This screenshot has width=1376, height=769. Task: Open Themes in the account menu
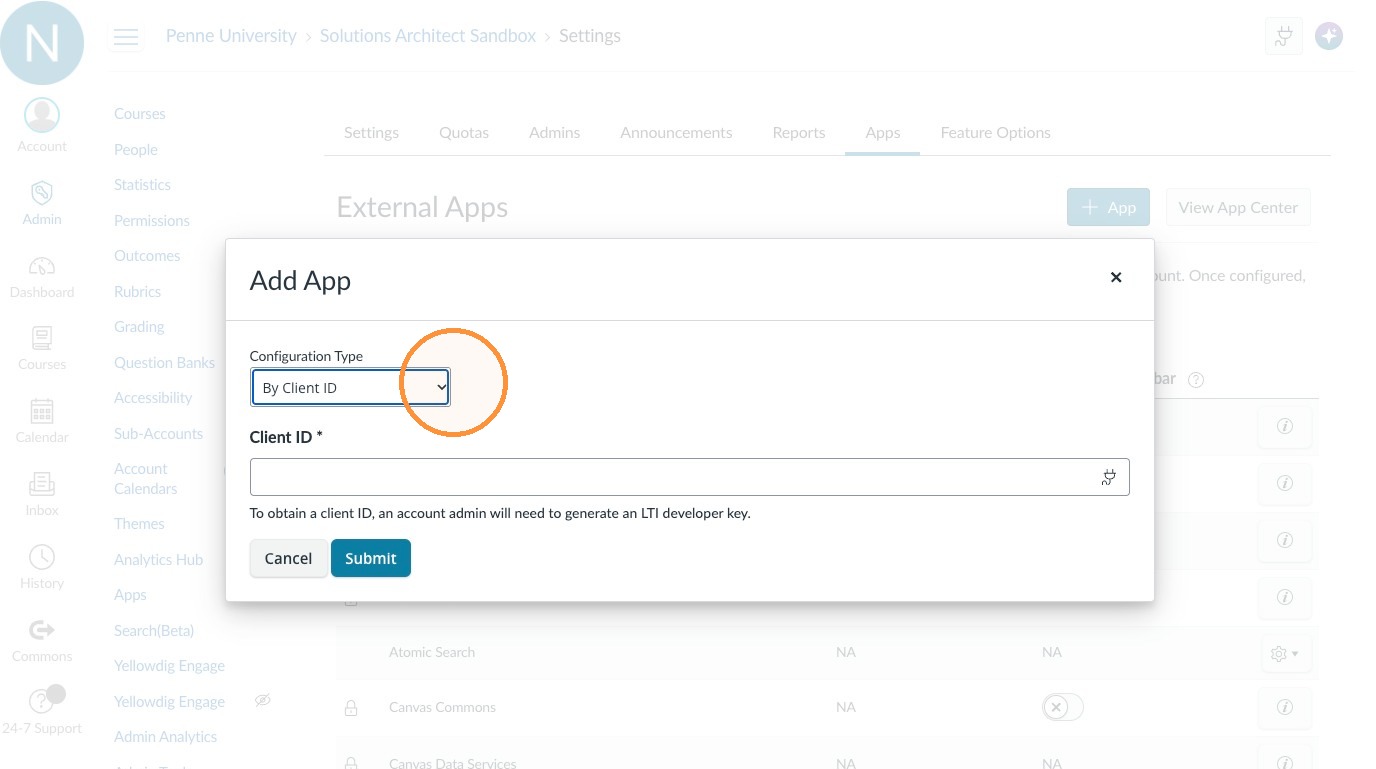point(139,524)
